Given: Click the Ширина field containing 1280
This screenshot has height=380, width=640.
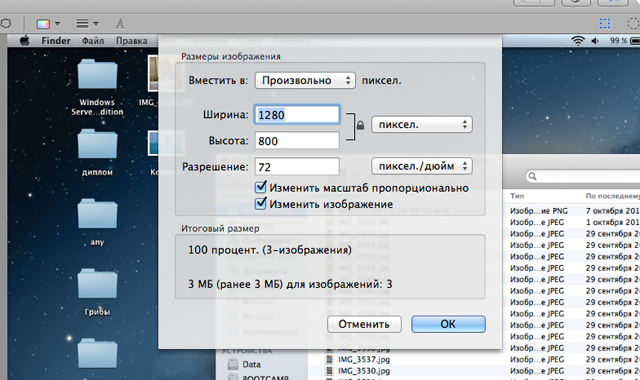Looking at the screenshot, I should (x=297, y=115).
